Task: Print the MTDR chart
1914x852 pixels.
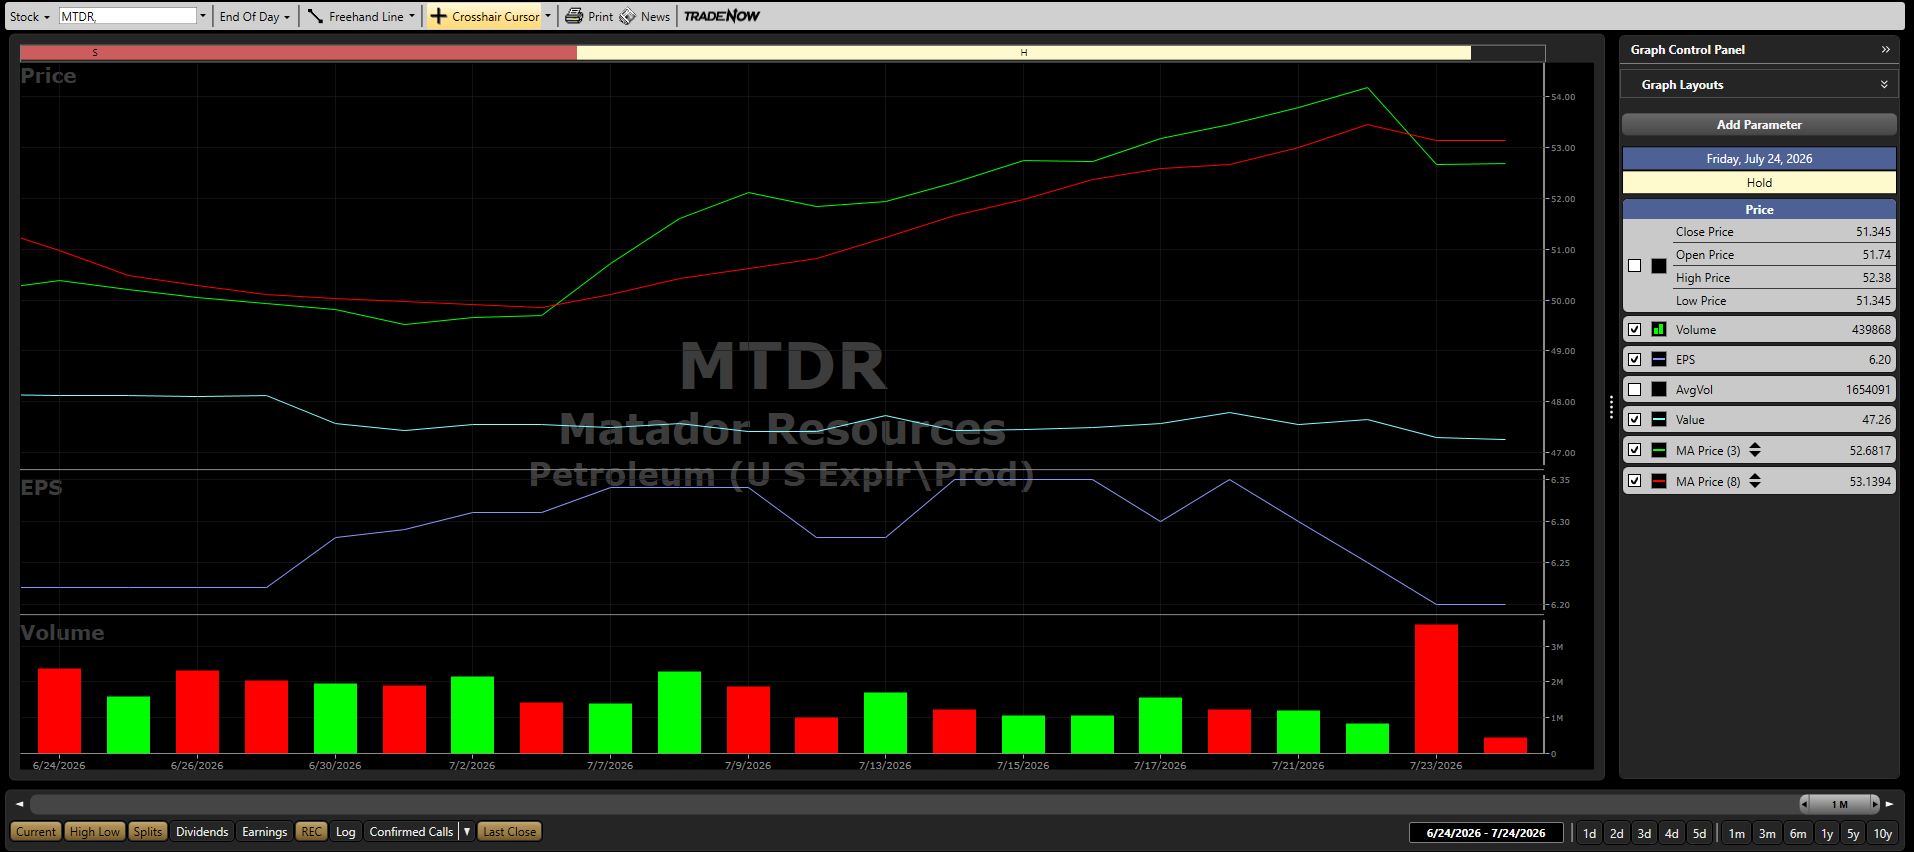Action: [x=589, y=16]
